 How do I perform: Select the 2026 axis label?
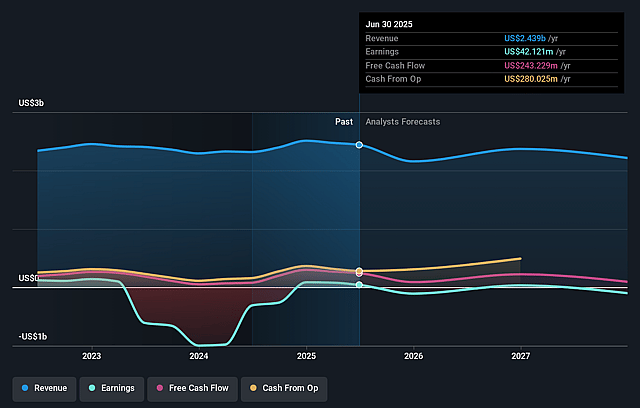(413, 356)
